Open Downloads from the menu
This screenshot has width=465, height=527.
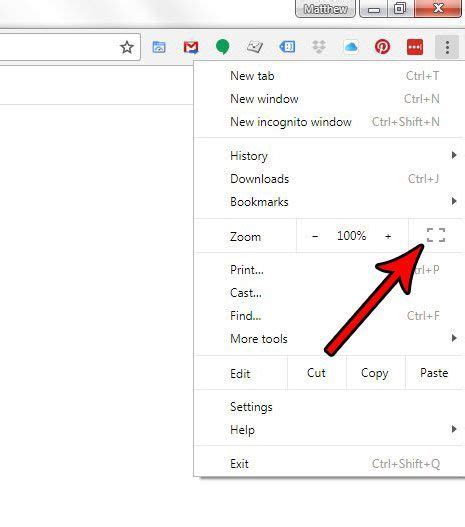point(329,179)
